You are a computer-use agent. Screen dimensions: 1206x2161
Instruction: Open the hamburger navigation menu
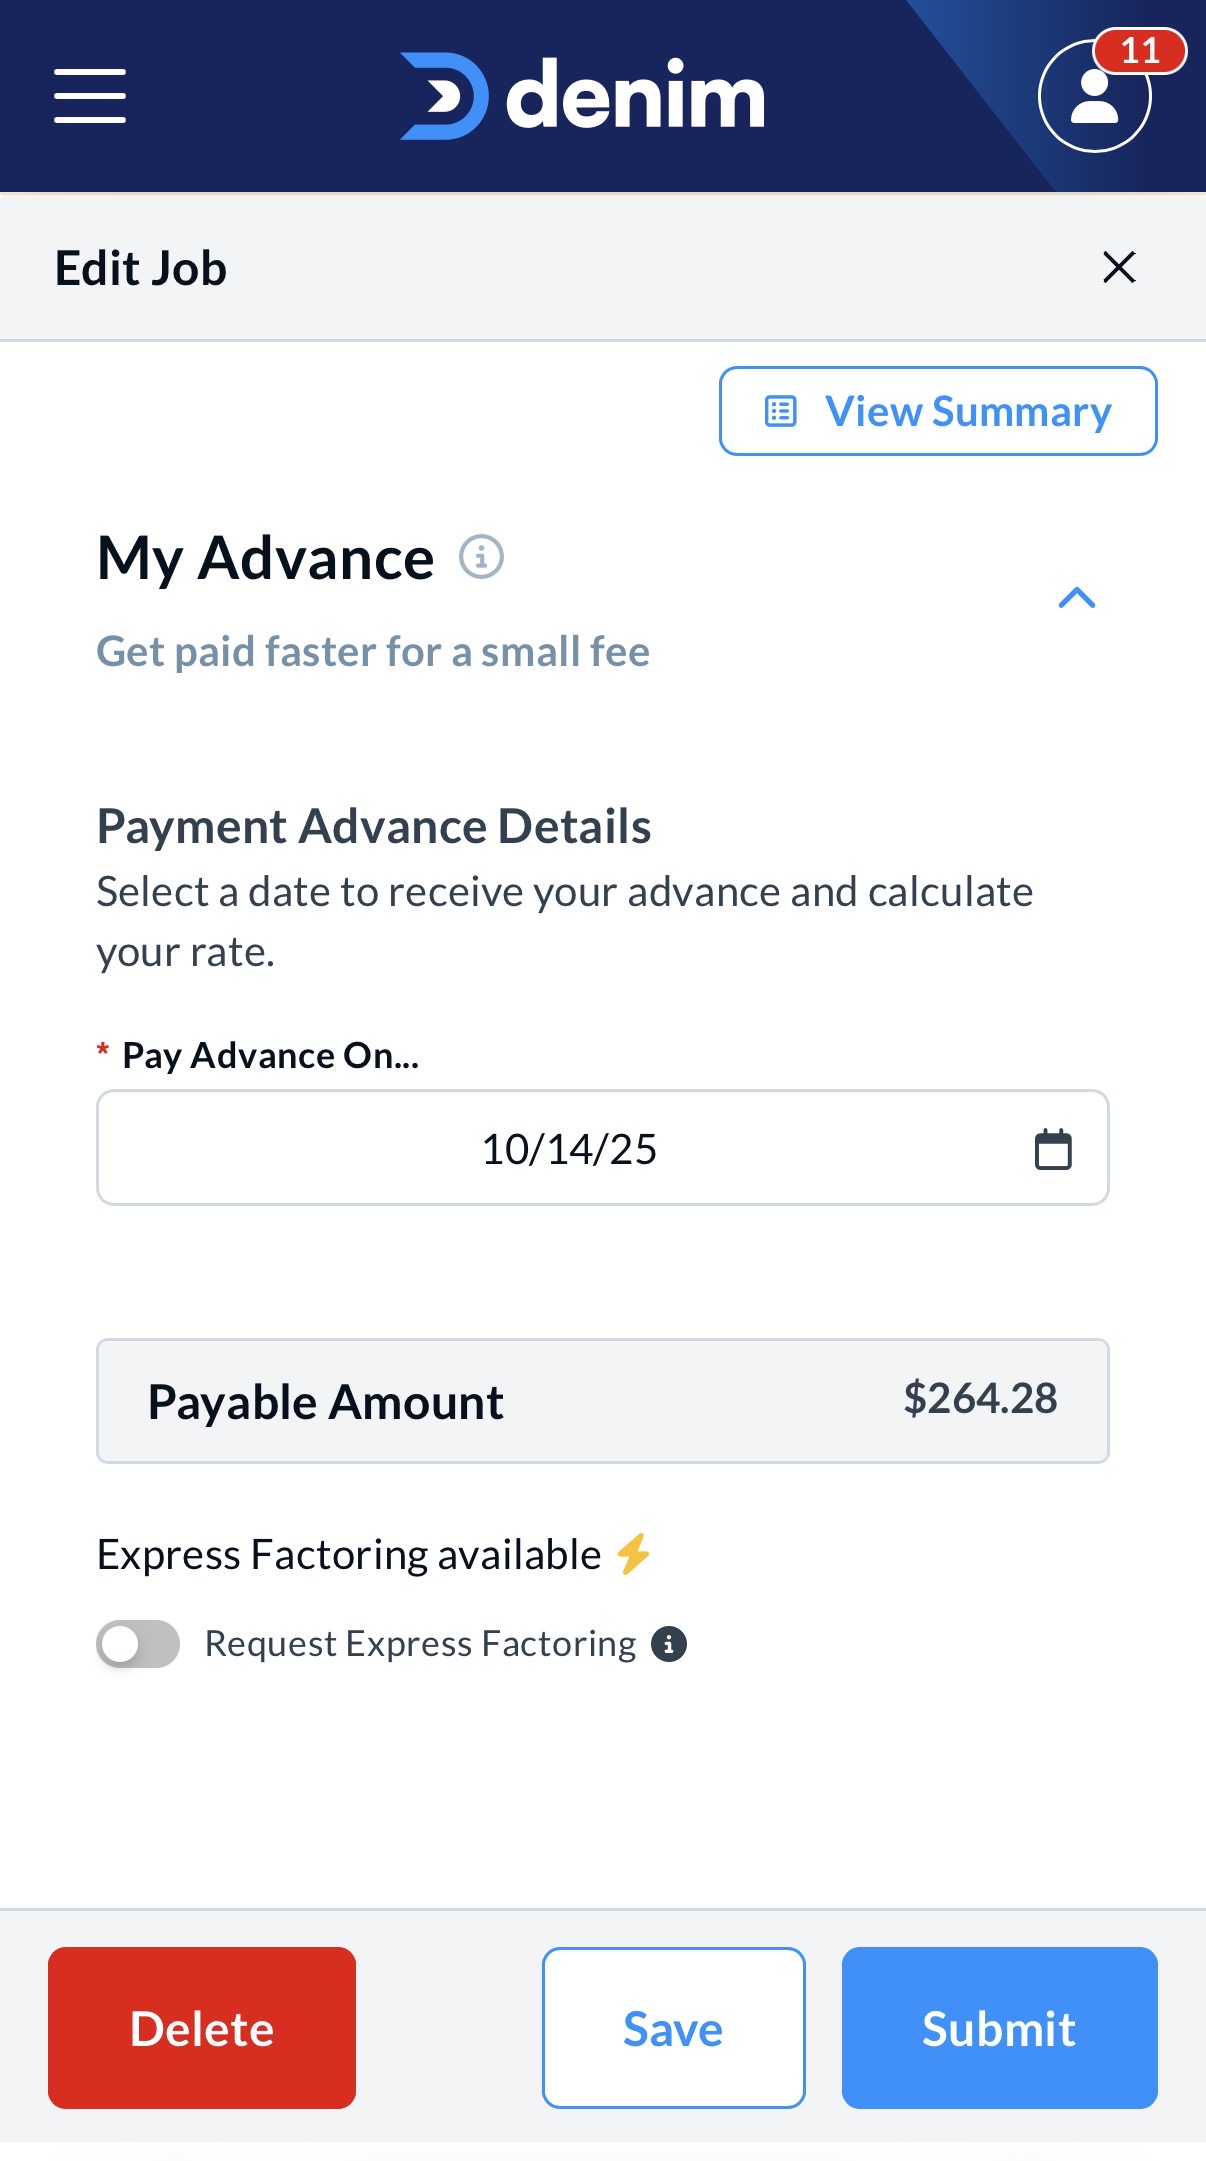click(x=90, y=96)
